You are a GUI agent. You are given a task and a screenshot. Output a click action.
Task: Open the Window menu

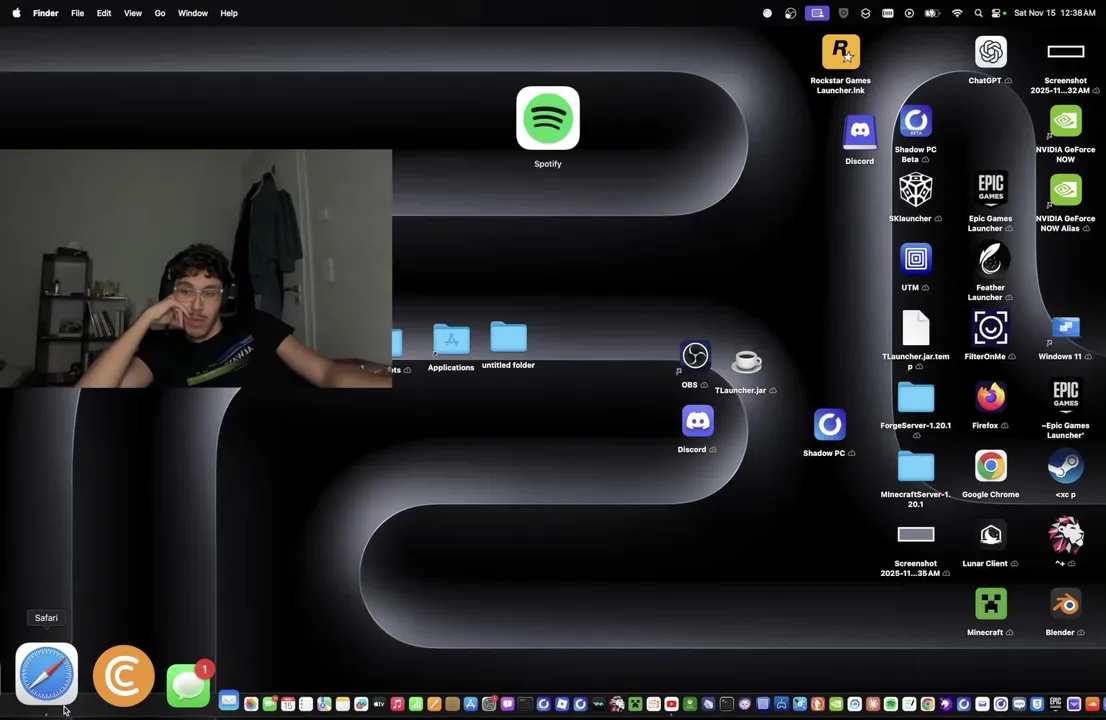193,13
